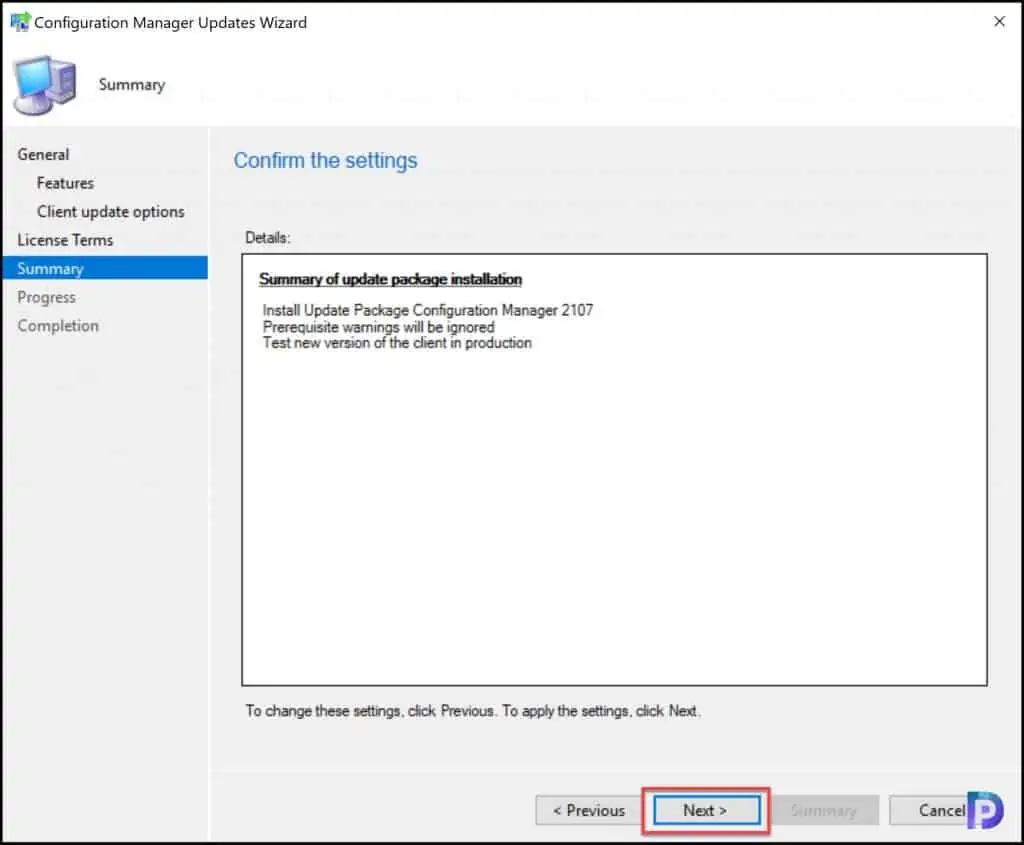
Task: Select 'Prerequisite warnings will be ignored' line
Action: (x=379, y=327)
